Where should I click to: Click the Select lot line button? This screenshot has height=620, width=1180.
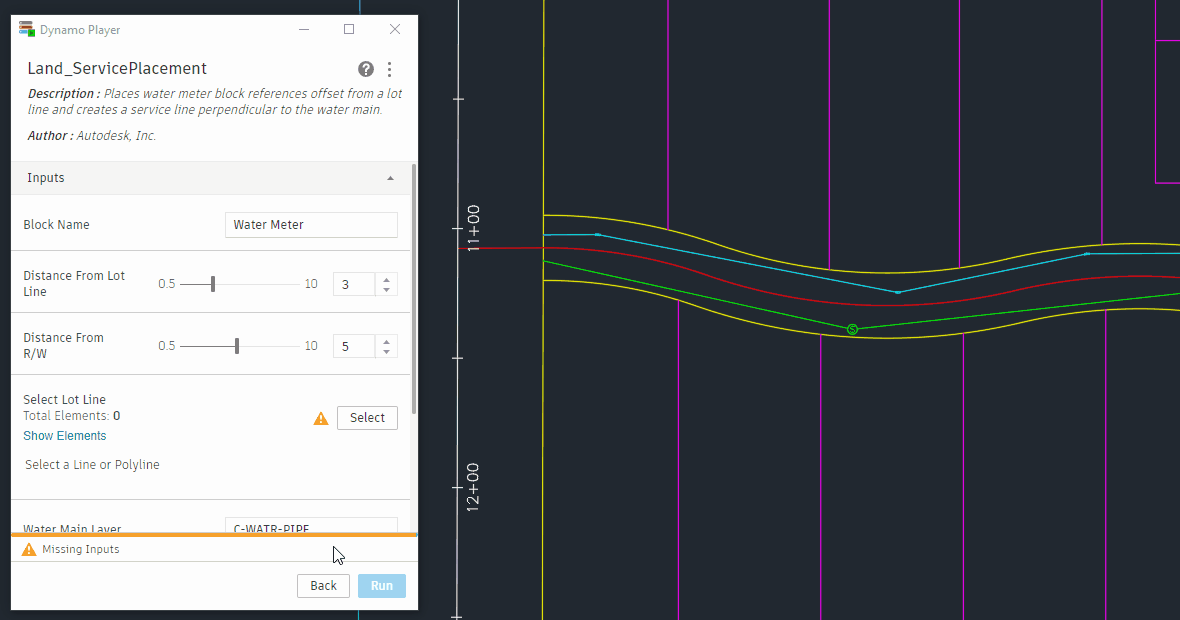coord(367,418)
